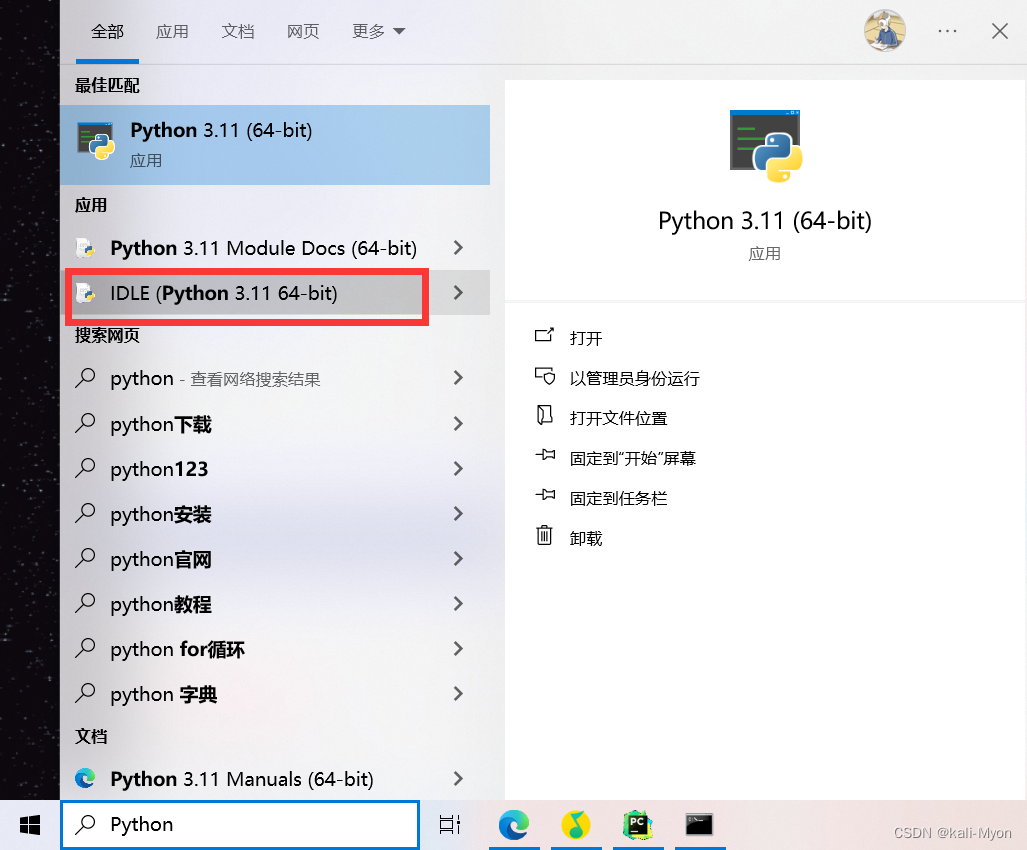Click the pin icon beside 固定到任务栏
The image size is (1027, 850).
545,494
